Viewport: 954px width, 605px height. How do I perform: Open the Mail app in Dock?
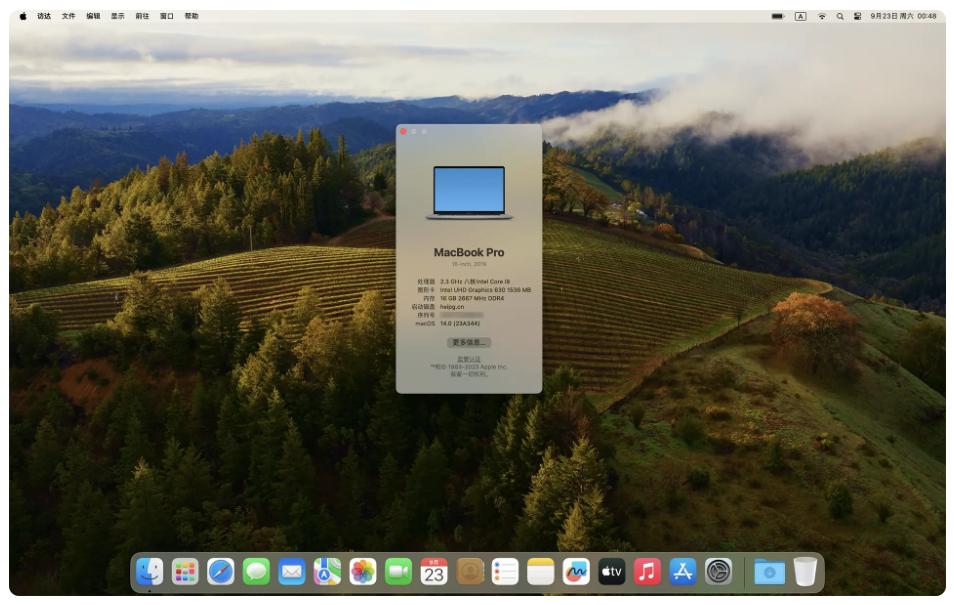[x=291, y=572]
